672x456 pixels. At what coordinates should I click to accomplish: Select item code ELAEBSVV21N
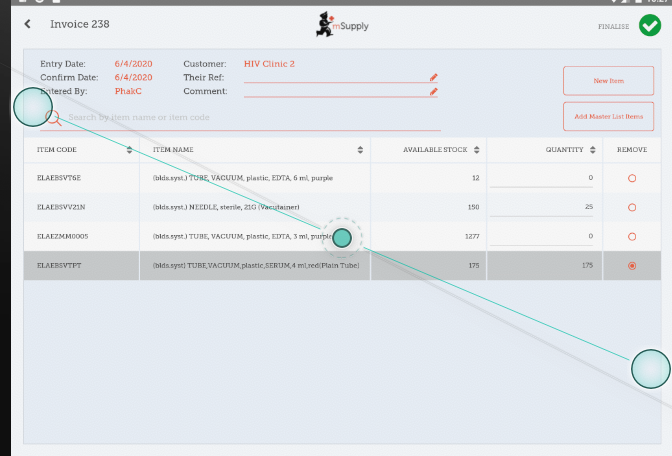pos(61,207)
